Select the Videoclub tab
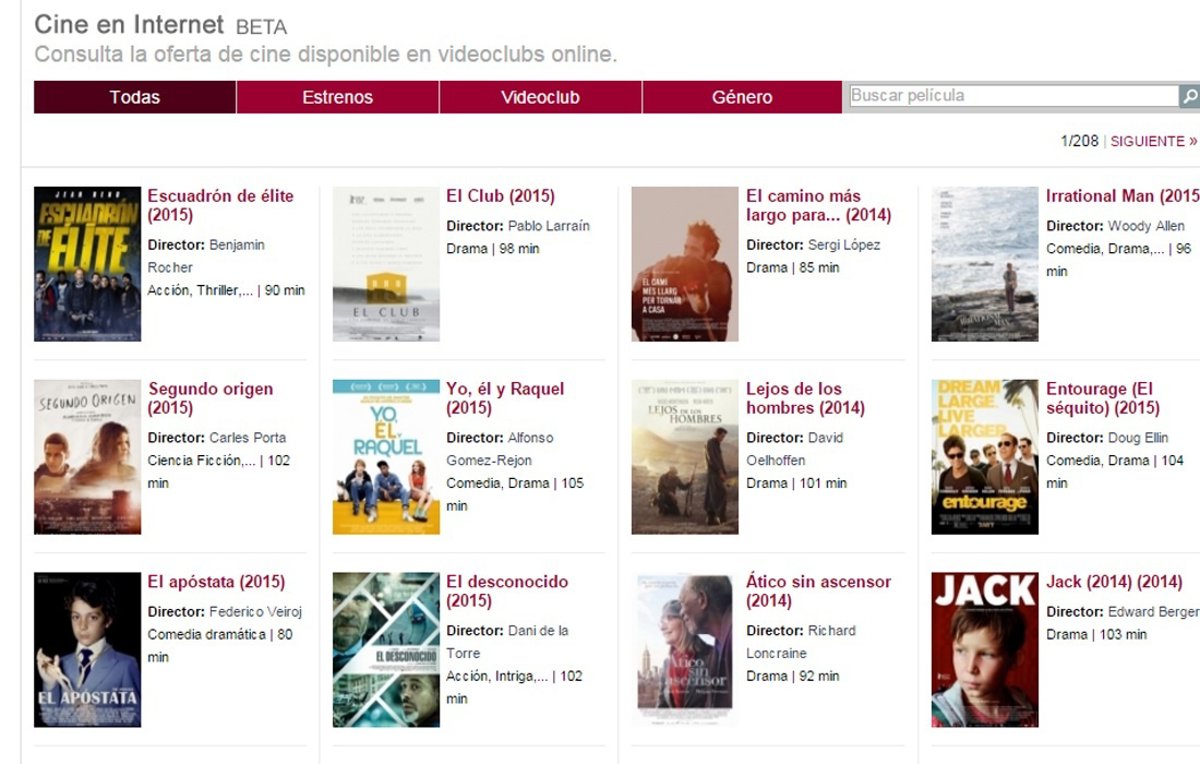Image resolution: width=1200 pixels, height=764 pixels. coord(540,97)
